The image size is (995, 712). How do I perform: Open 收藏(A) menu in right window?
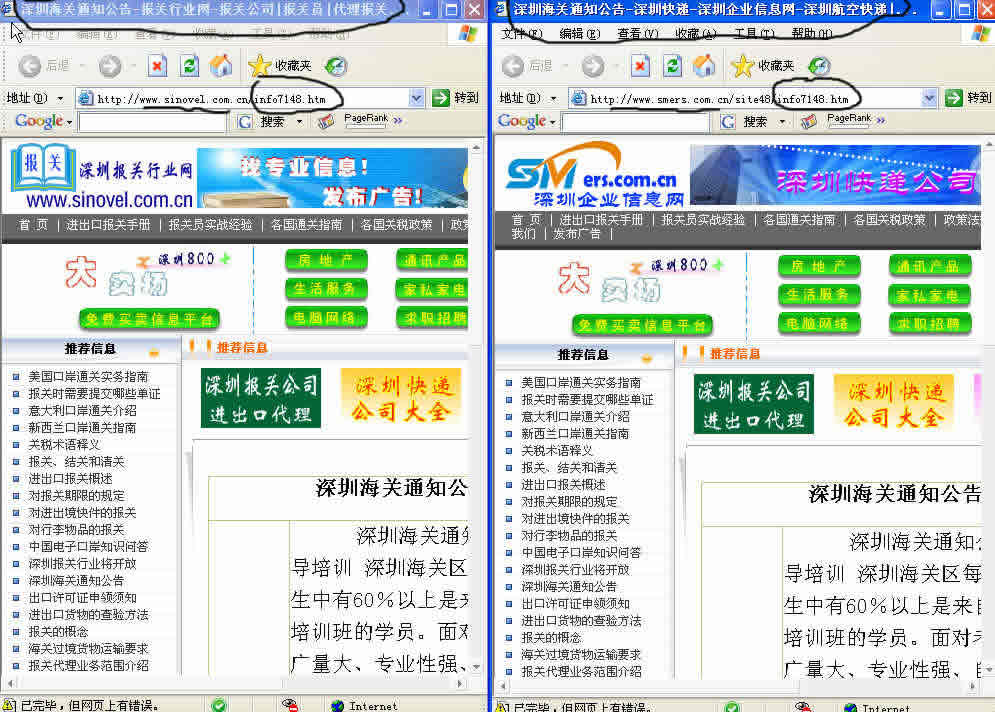click(695, 34)
